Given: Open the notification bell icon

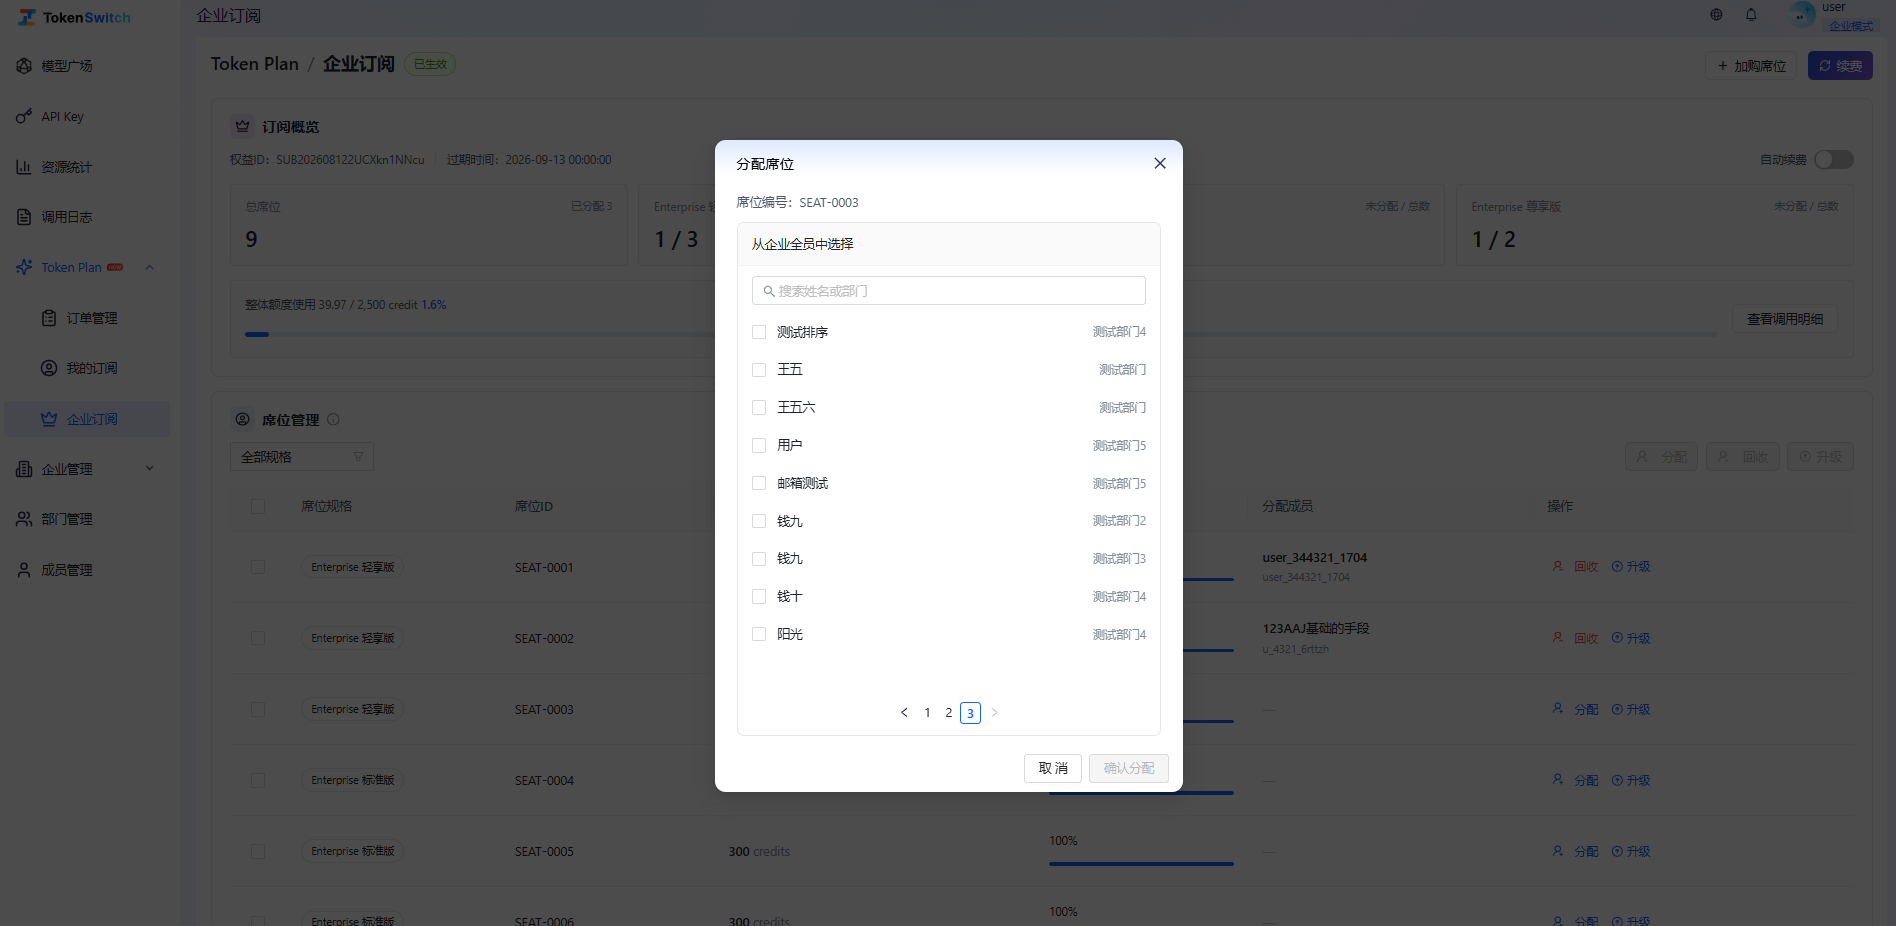Looking at the screenshot, I should point(1751,14).
